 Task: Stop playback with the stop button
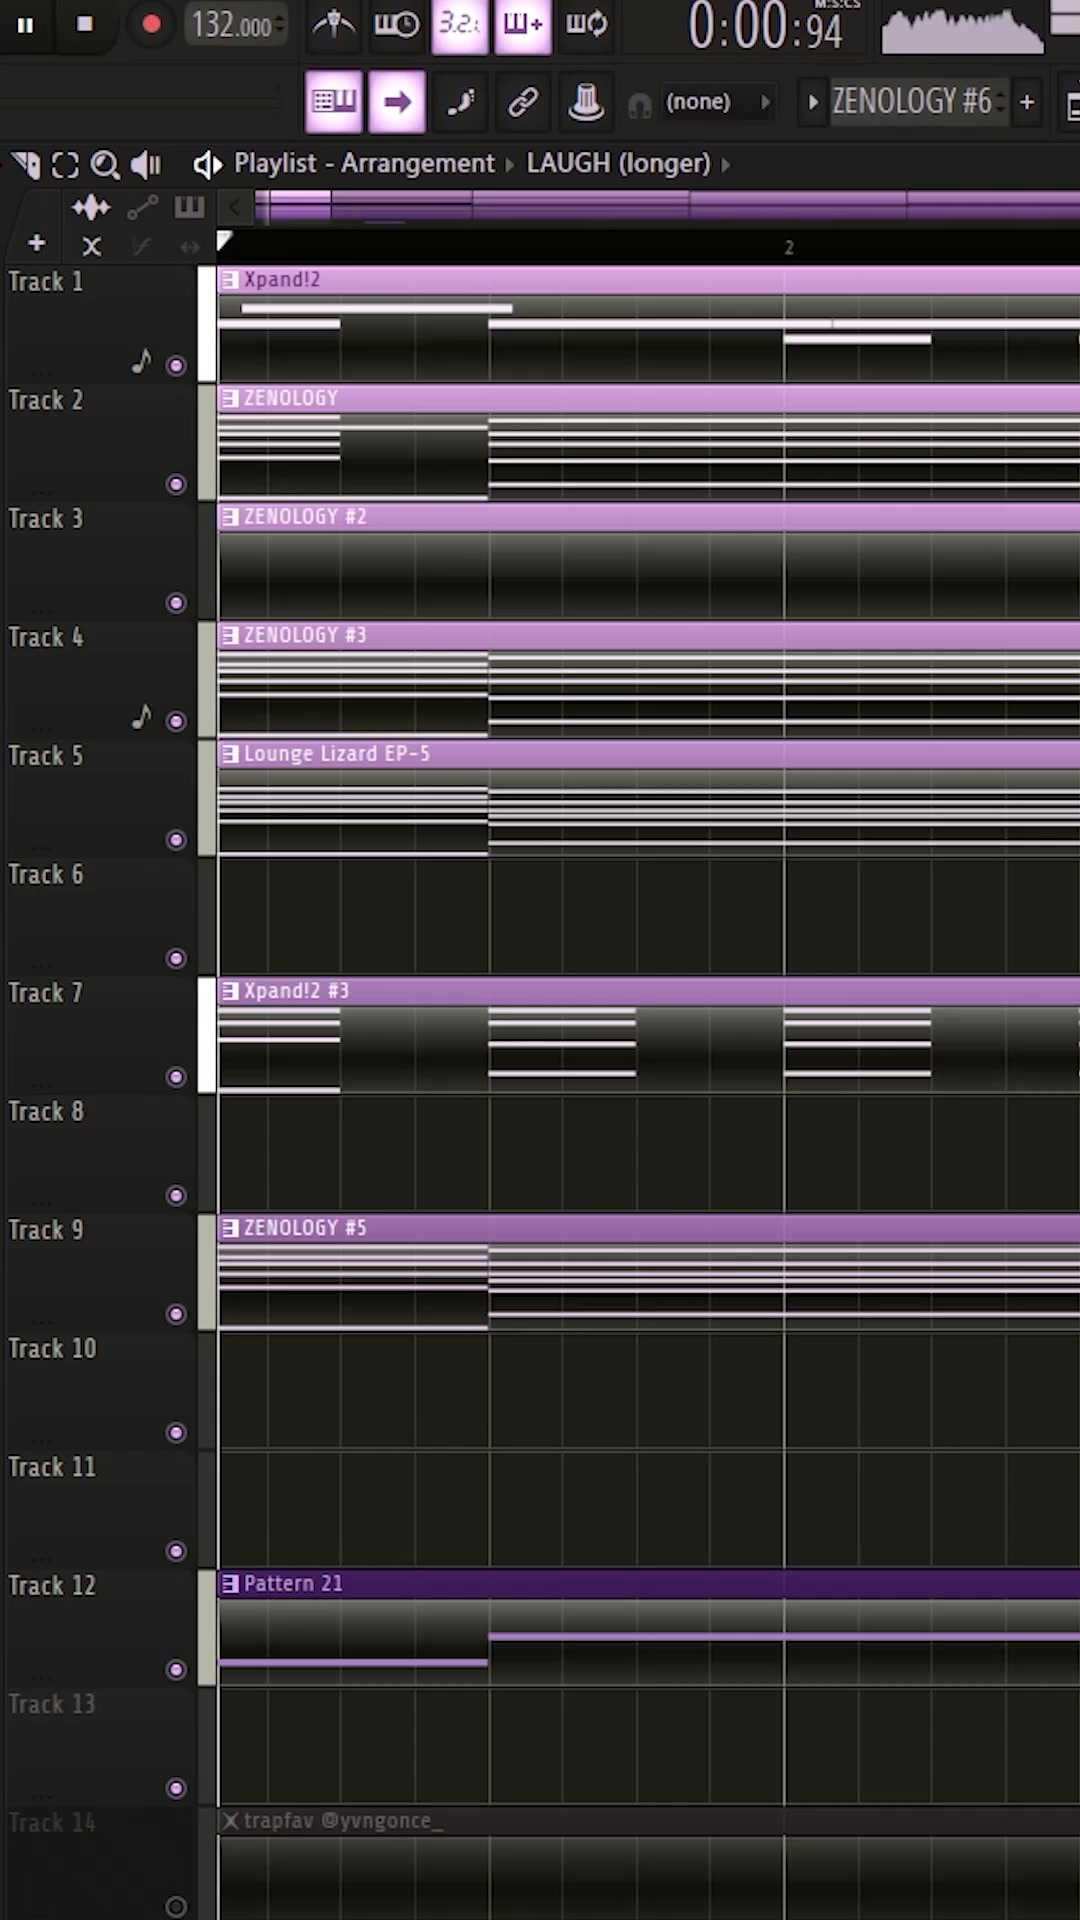coord(85,24)
